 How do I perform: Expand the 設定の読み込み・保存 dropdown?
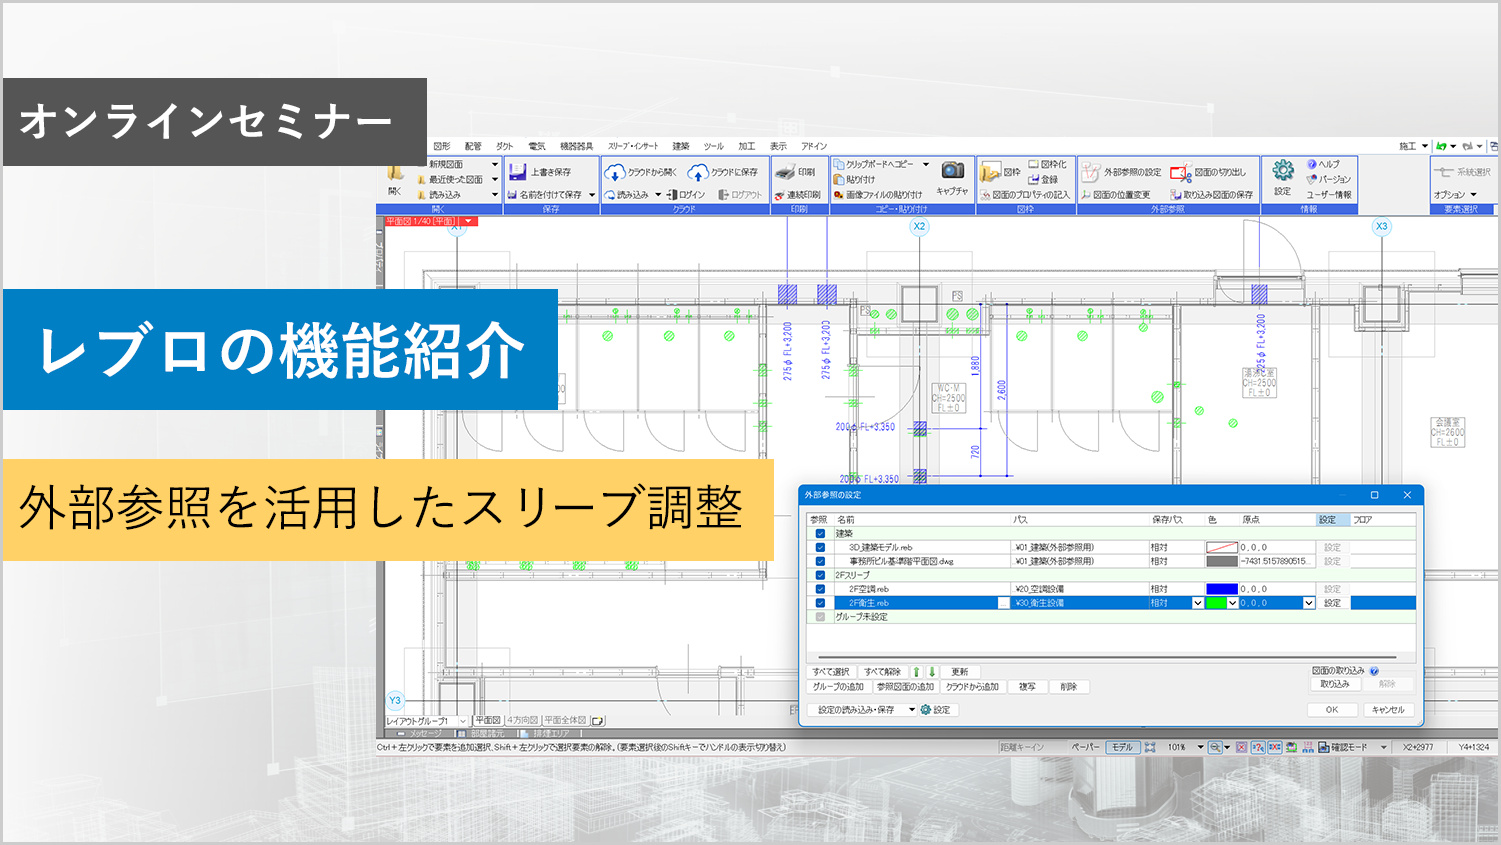(x=912, y=710)
